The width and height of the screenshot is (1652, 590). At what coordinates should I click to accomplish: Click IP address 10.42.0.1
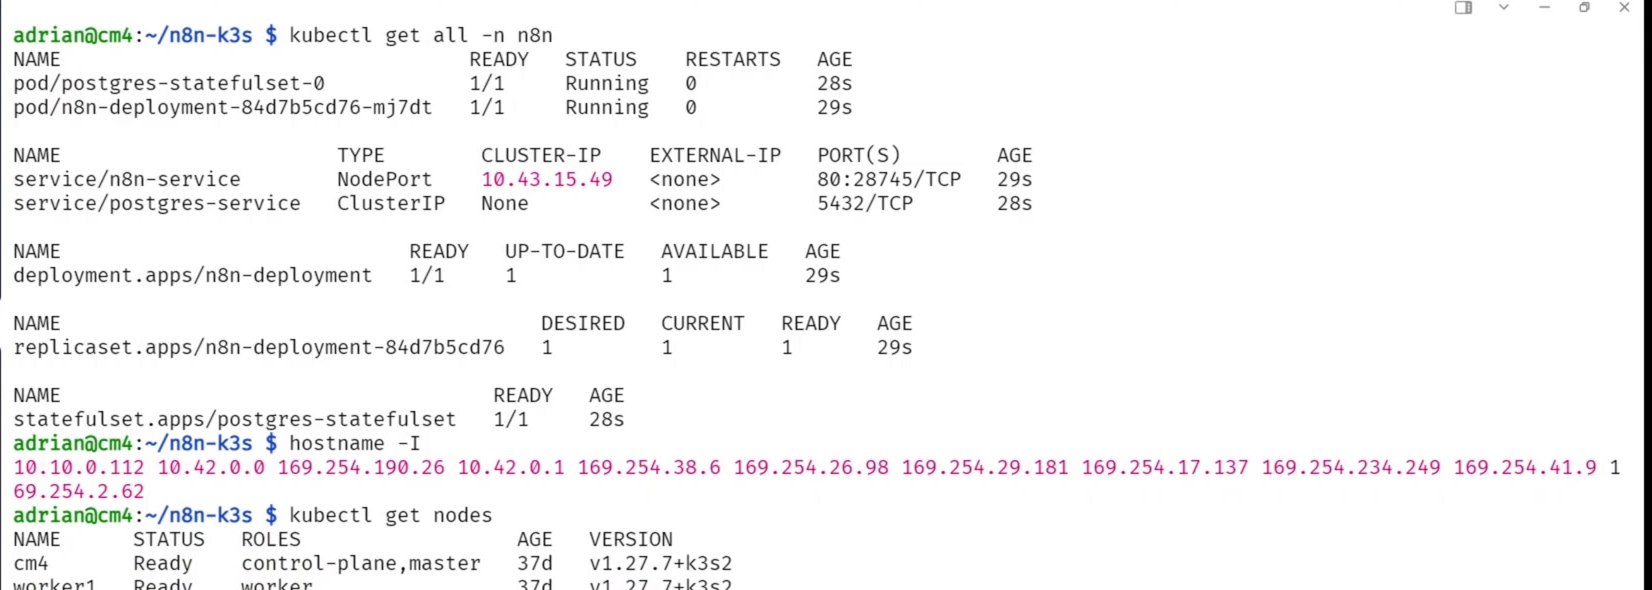pyautogui.click(x=511, y=468)
